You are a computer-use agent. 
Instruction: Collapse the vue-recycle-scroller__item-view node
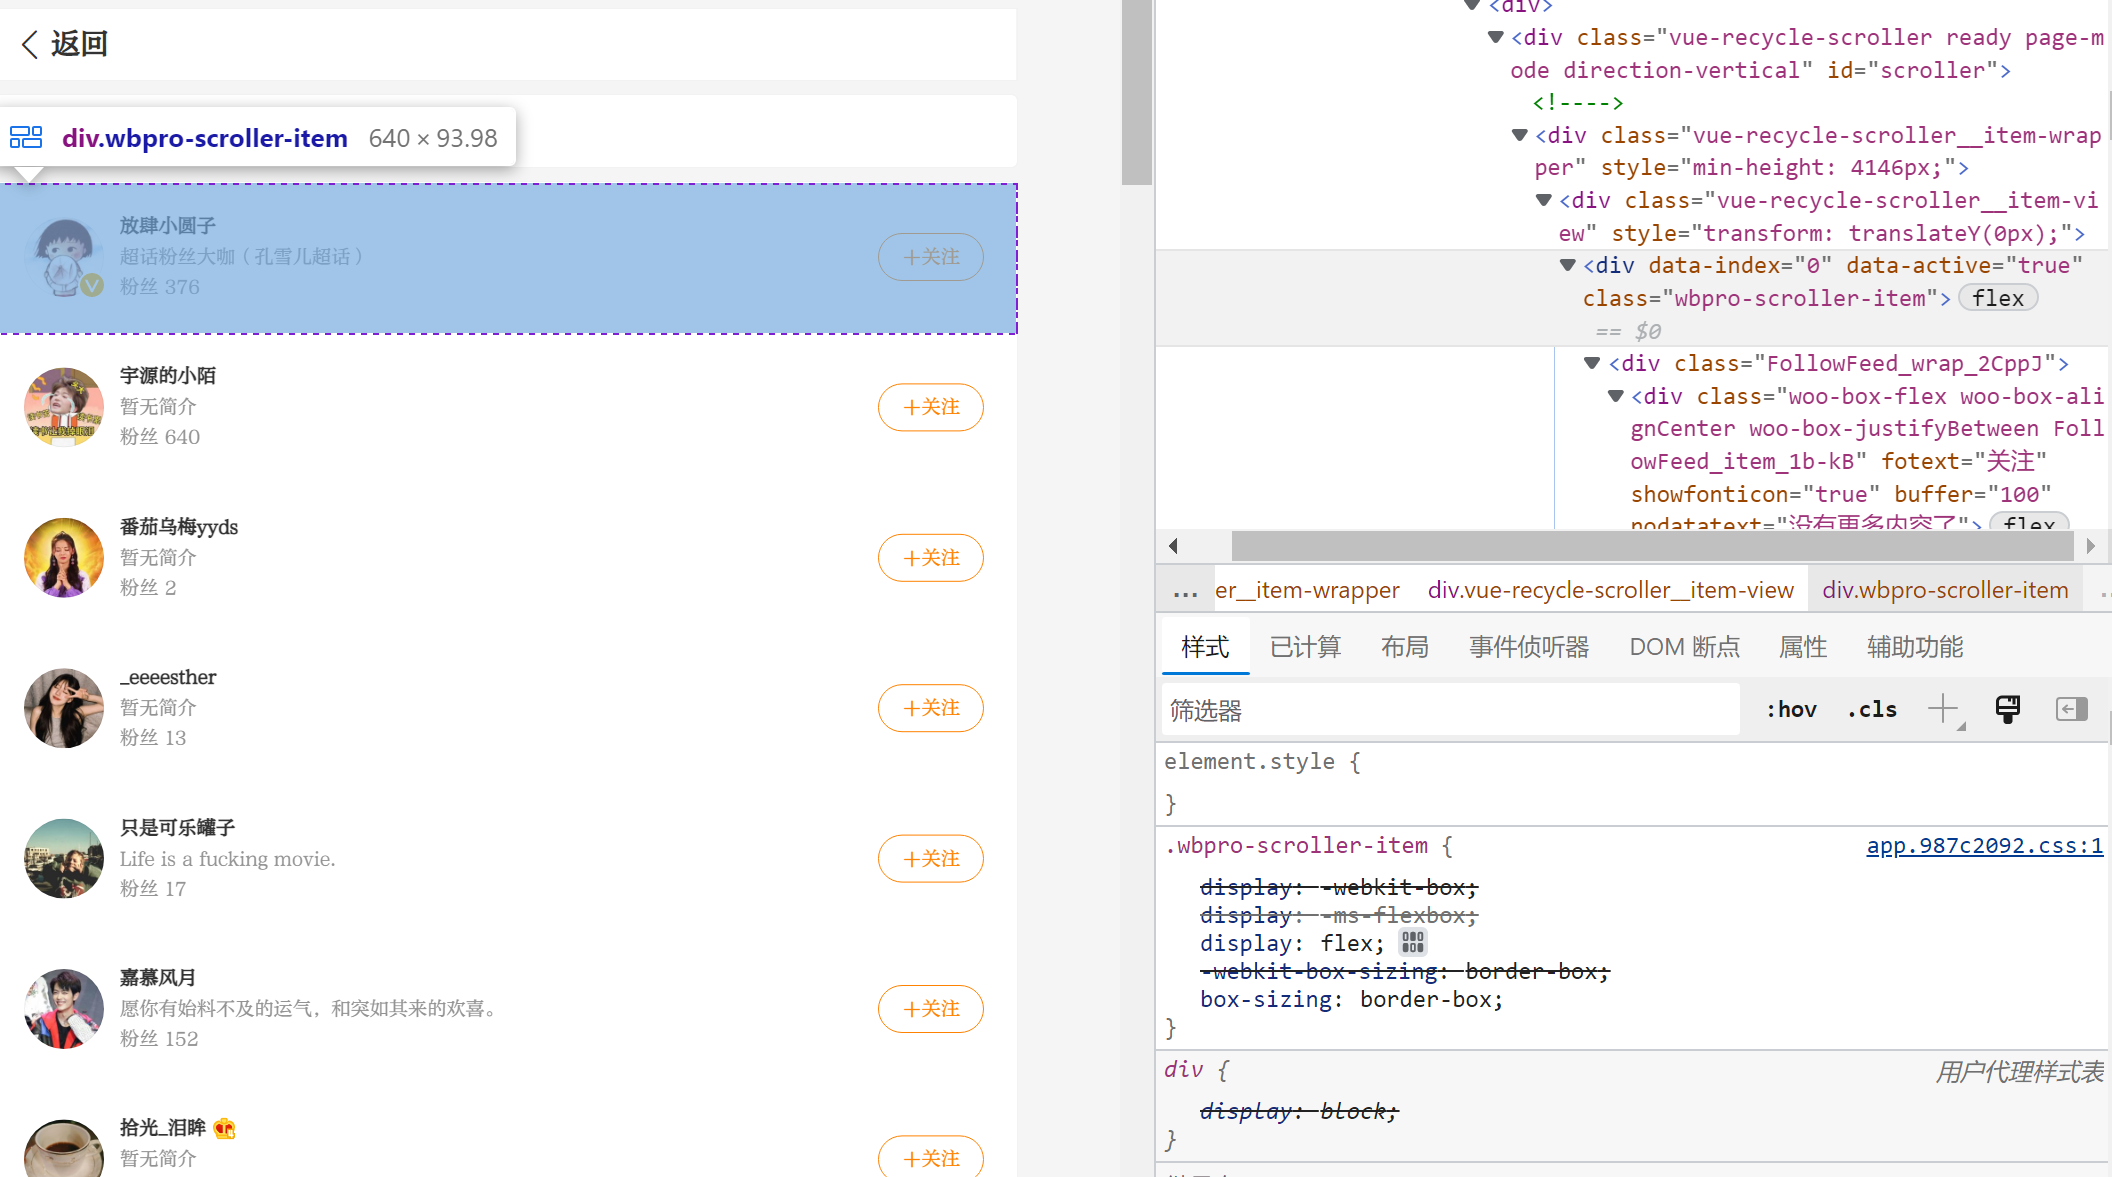pos(1544,200)
